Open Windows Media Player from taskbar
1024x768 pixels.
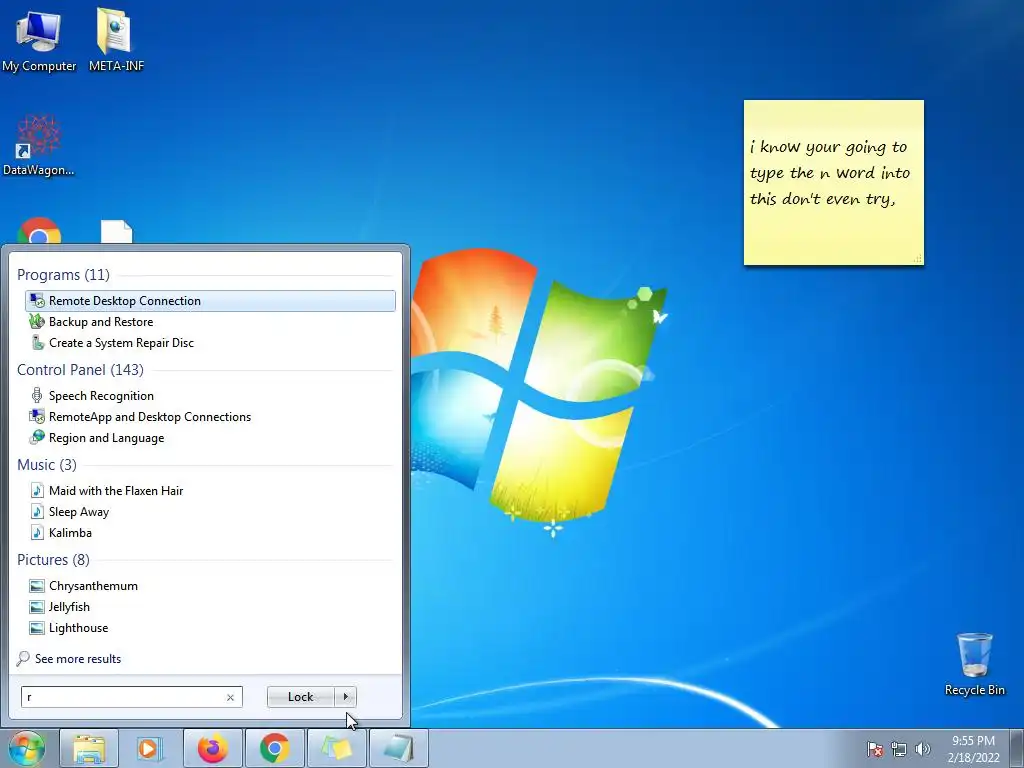click(x=150, y=749)
